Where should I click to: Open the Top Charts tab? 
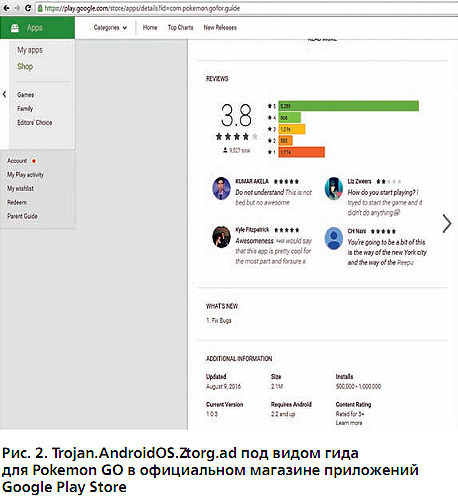(180, 28)
